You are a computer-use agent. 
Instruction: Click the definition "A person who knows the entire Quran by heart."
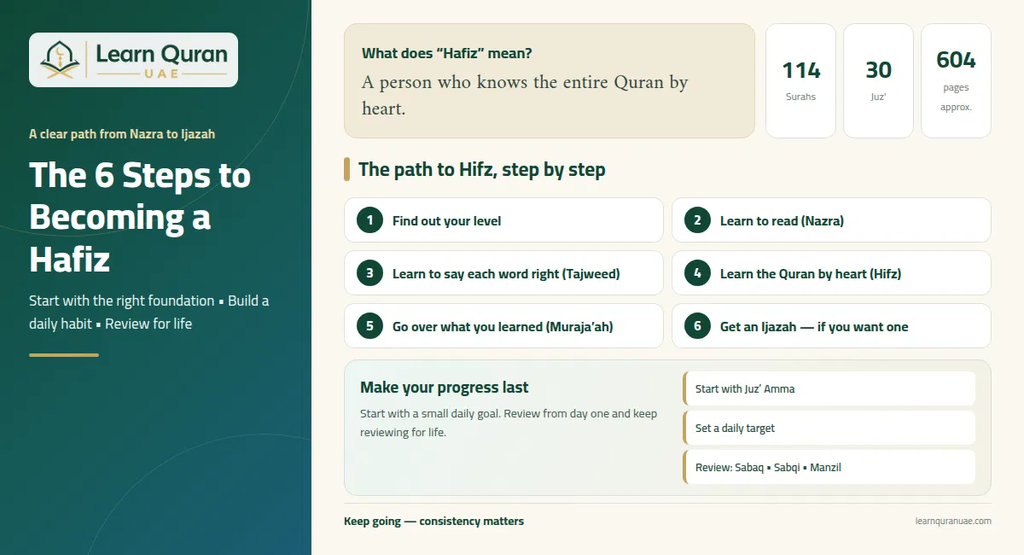525,95
